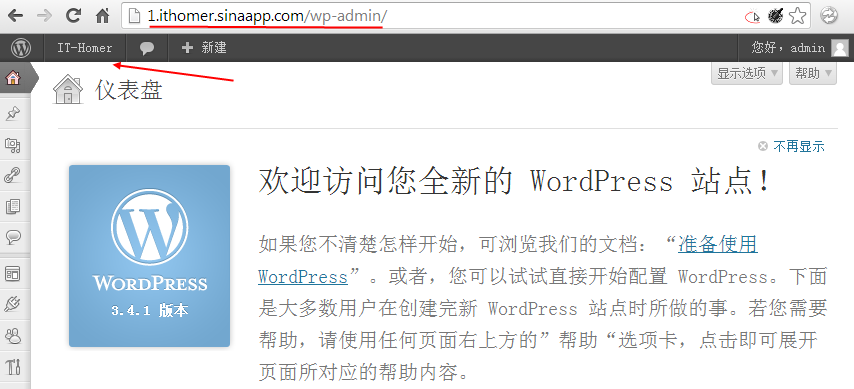
Task: Click the circled x dismiss icon
Action: [x=763, y=146]
